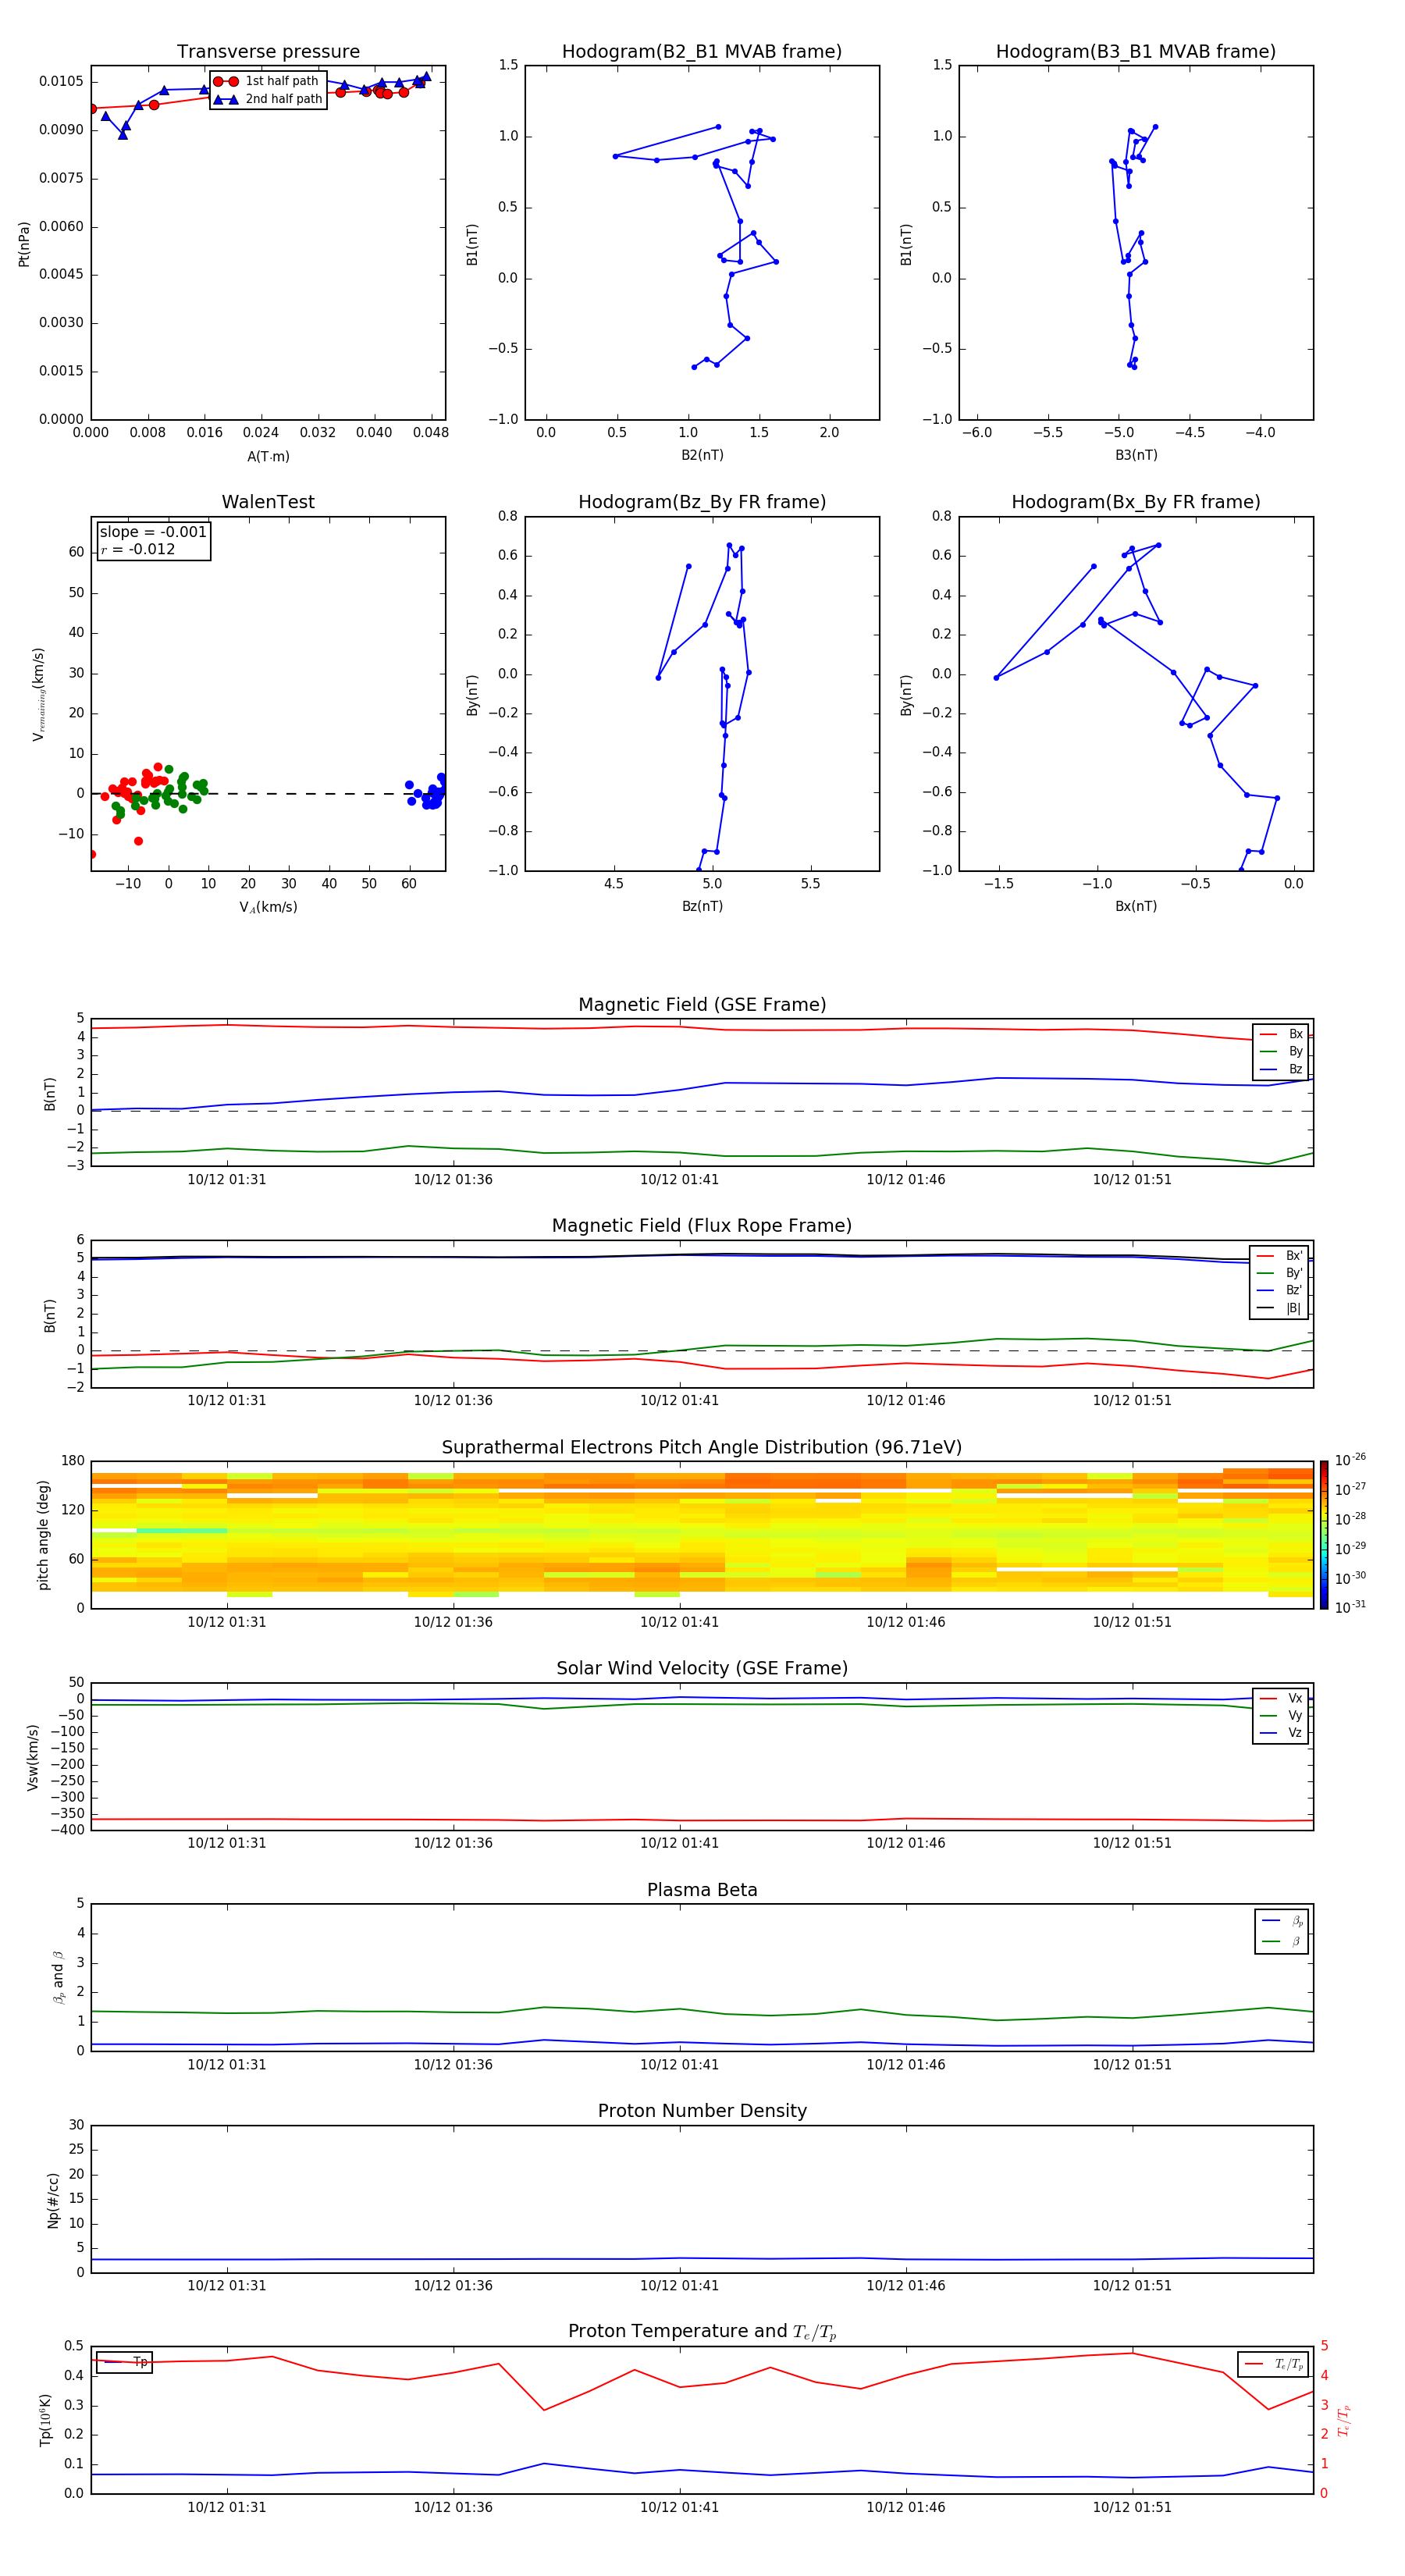Click the 'Hodogram(B3_B1 MVAB frame)' title
Screen dimensions: 1405x2576
[1136, 52]
